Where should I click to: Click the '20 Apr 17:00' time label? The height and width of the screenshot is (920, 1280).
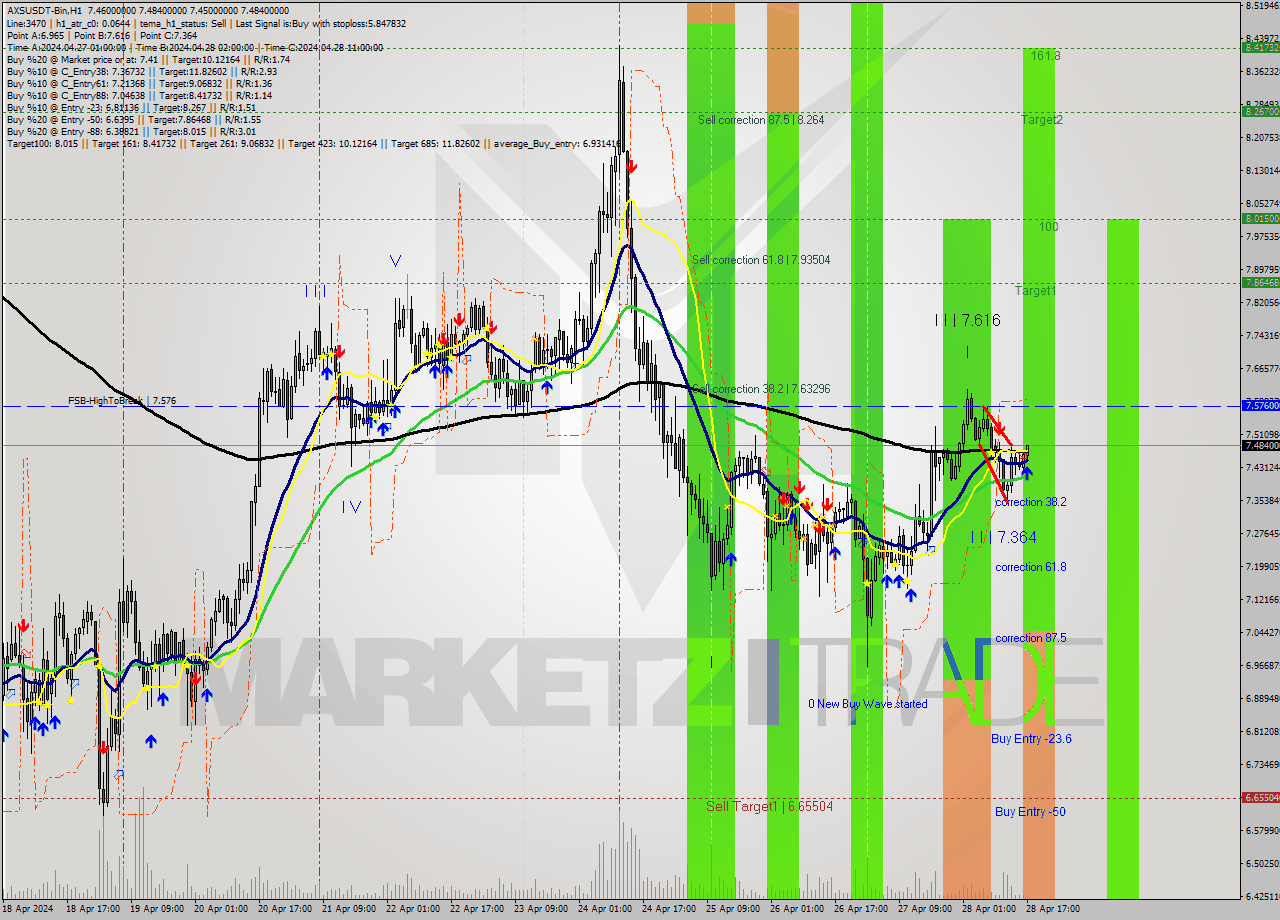click(285, 909)
